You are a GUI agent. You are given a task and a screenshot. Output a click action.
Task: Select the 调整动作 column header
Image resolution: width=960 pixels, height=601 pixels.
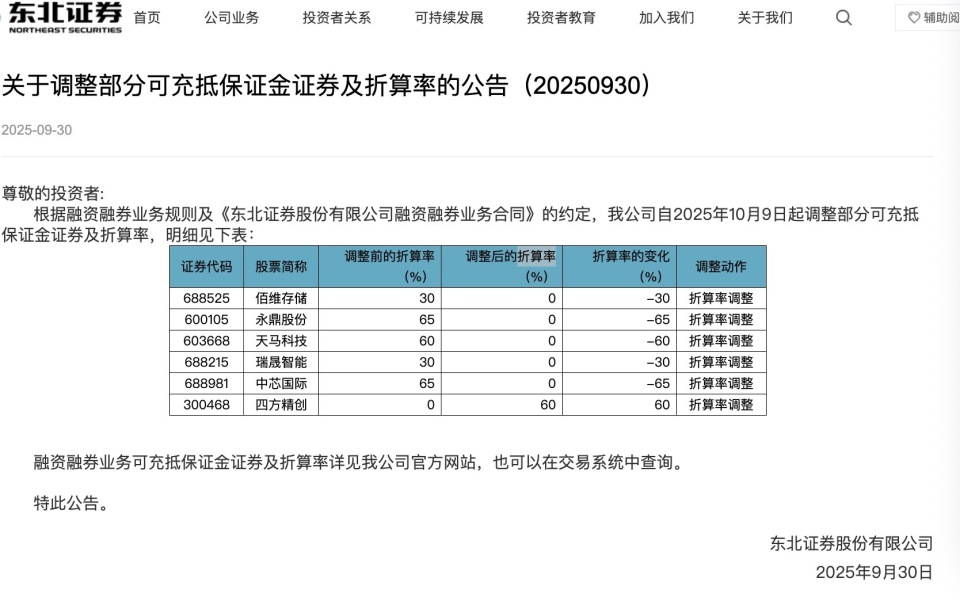click(721, 265)
